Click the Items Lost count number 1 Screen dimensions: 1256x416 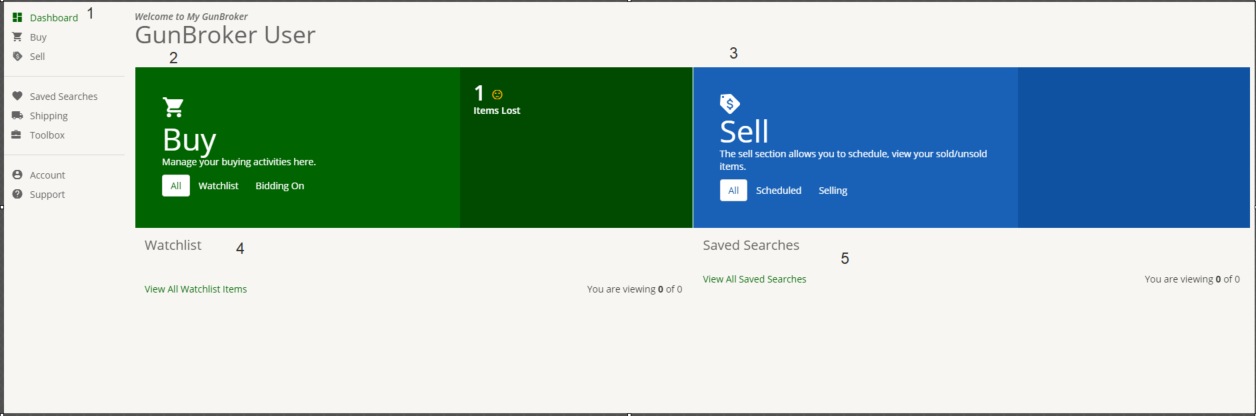479,93
